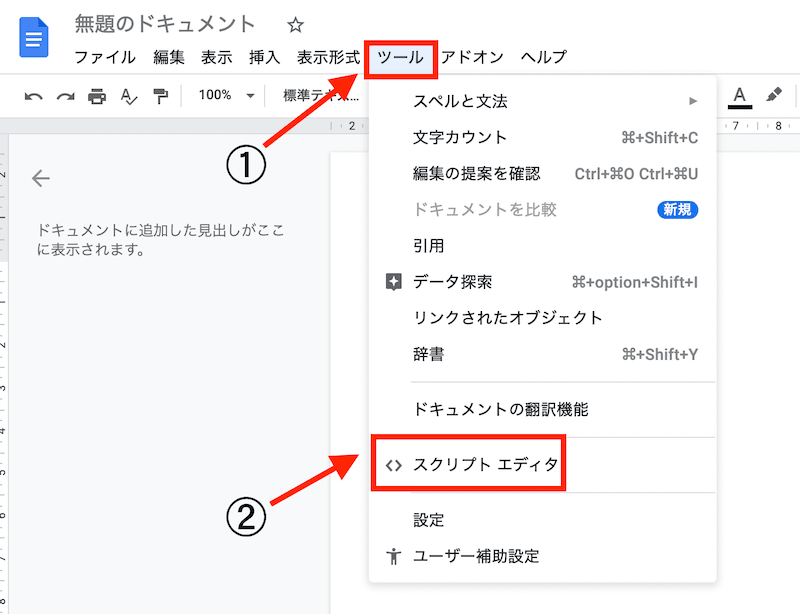Rename the document title 無題のドキュメント

(165, 25)
